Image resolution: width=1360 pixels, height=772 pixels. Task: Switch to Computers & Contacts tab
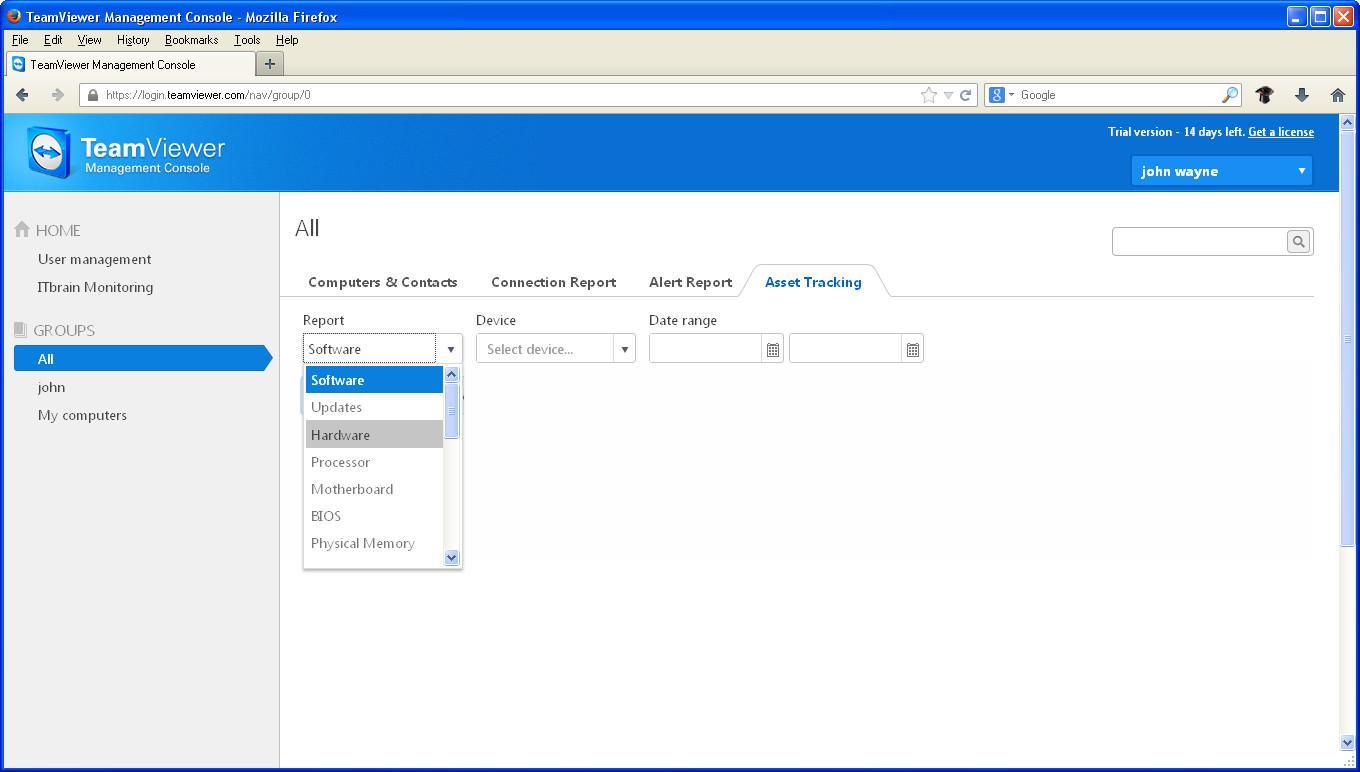click(382, 282)
